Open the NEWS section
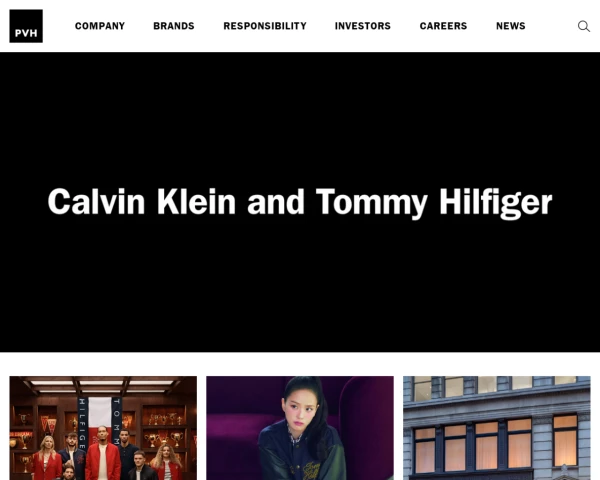Viewport: 600px width, 480px height. pyautogui.click(x=510, y=26)
